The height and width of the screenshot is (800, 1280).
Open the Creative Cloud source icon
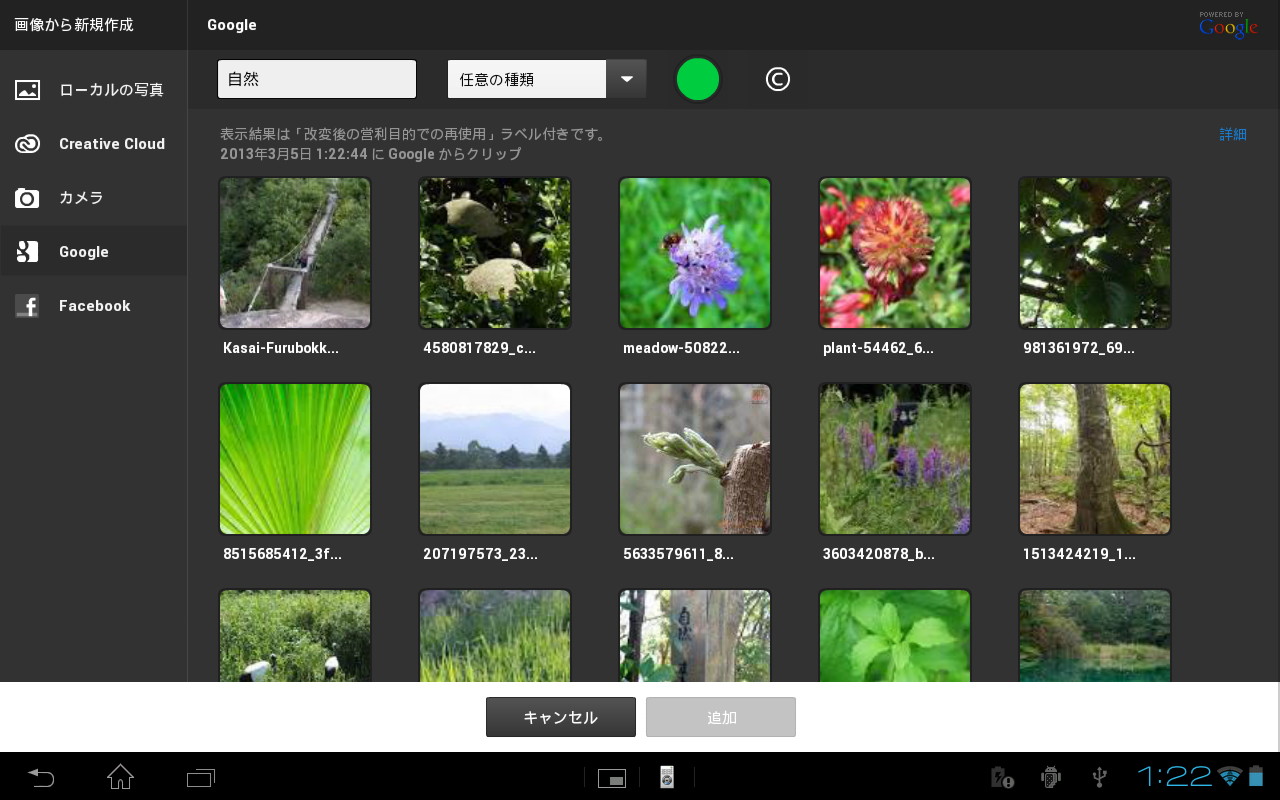[27, 144]
